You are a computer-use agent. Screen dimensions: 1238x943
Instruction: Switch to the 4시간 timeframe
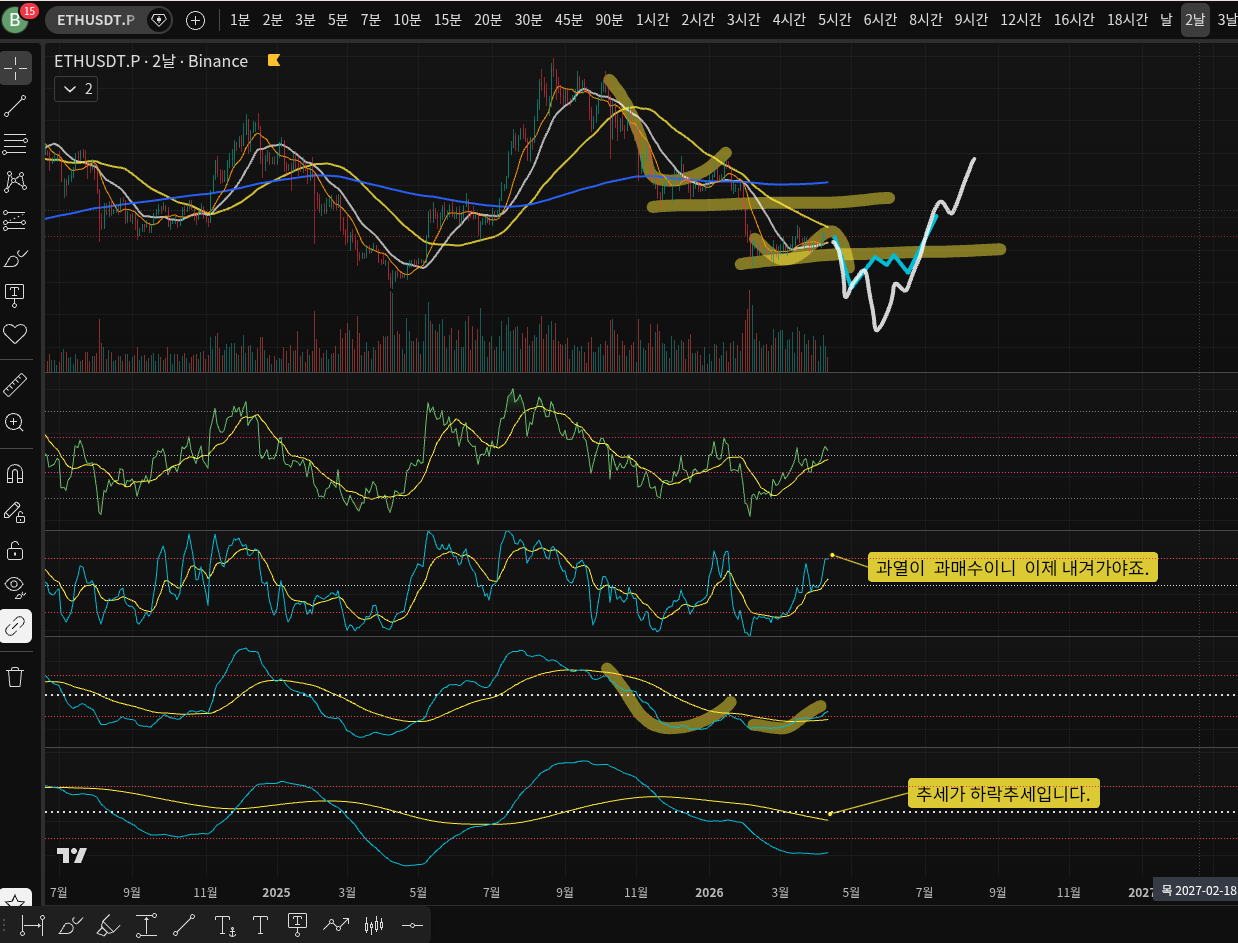(790, 20)
